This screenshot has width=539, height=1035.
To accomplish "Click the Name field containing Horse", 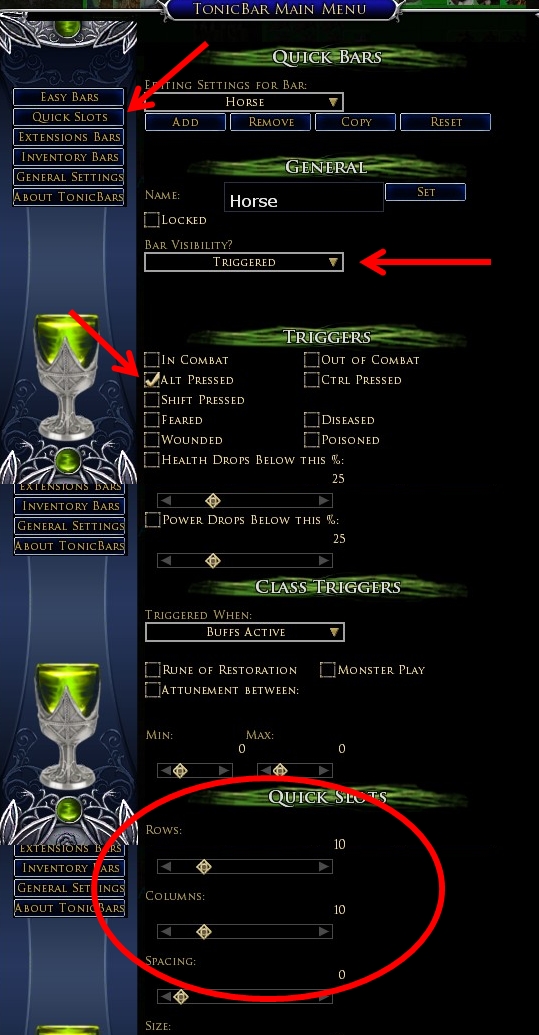I will click(x=304, y=197).
